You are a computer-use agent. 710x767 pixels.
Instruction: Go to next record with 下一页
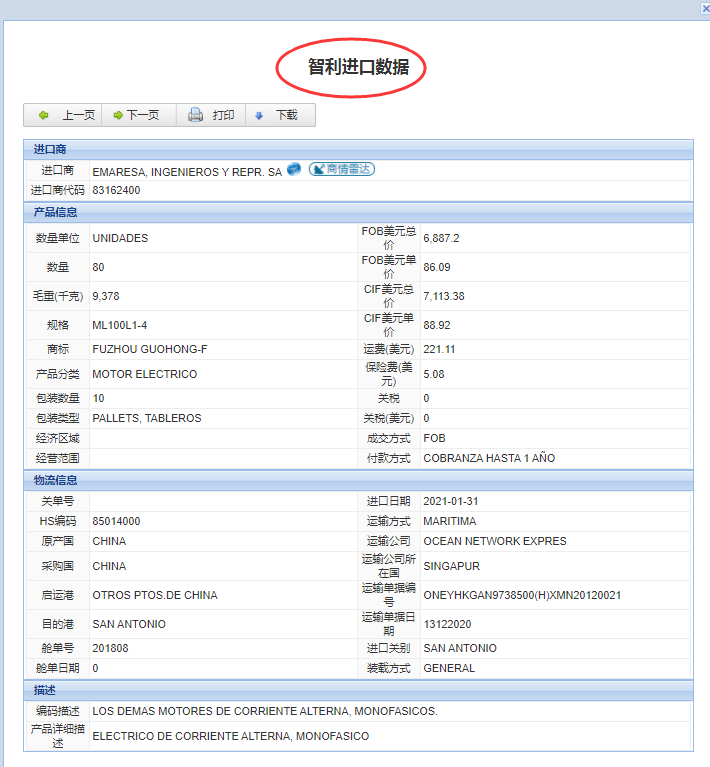pyautogui.click(x=137, y=115)
